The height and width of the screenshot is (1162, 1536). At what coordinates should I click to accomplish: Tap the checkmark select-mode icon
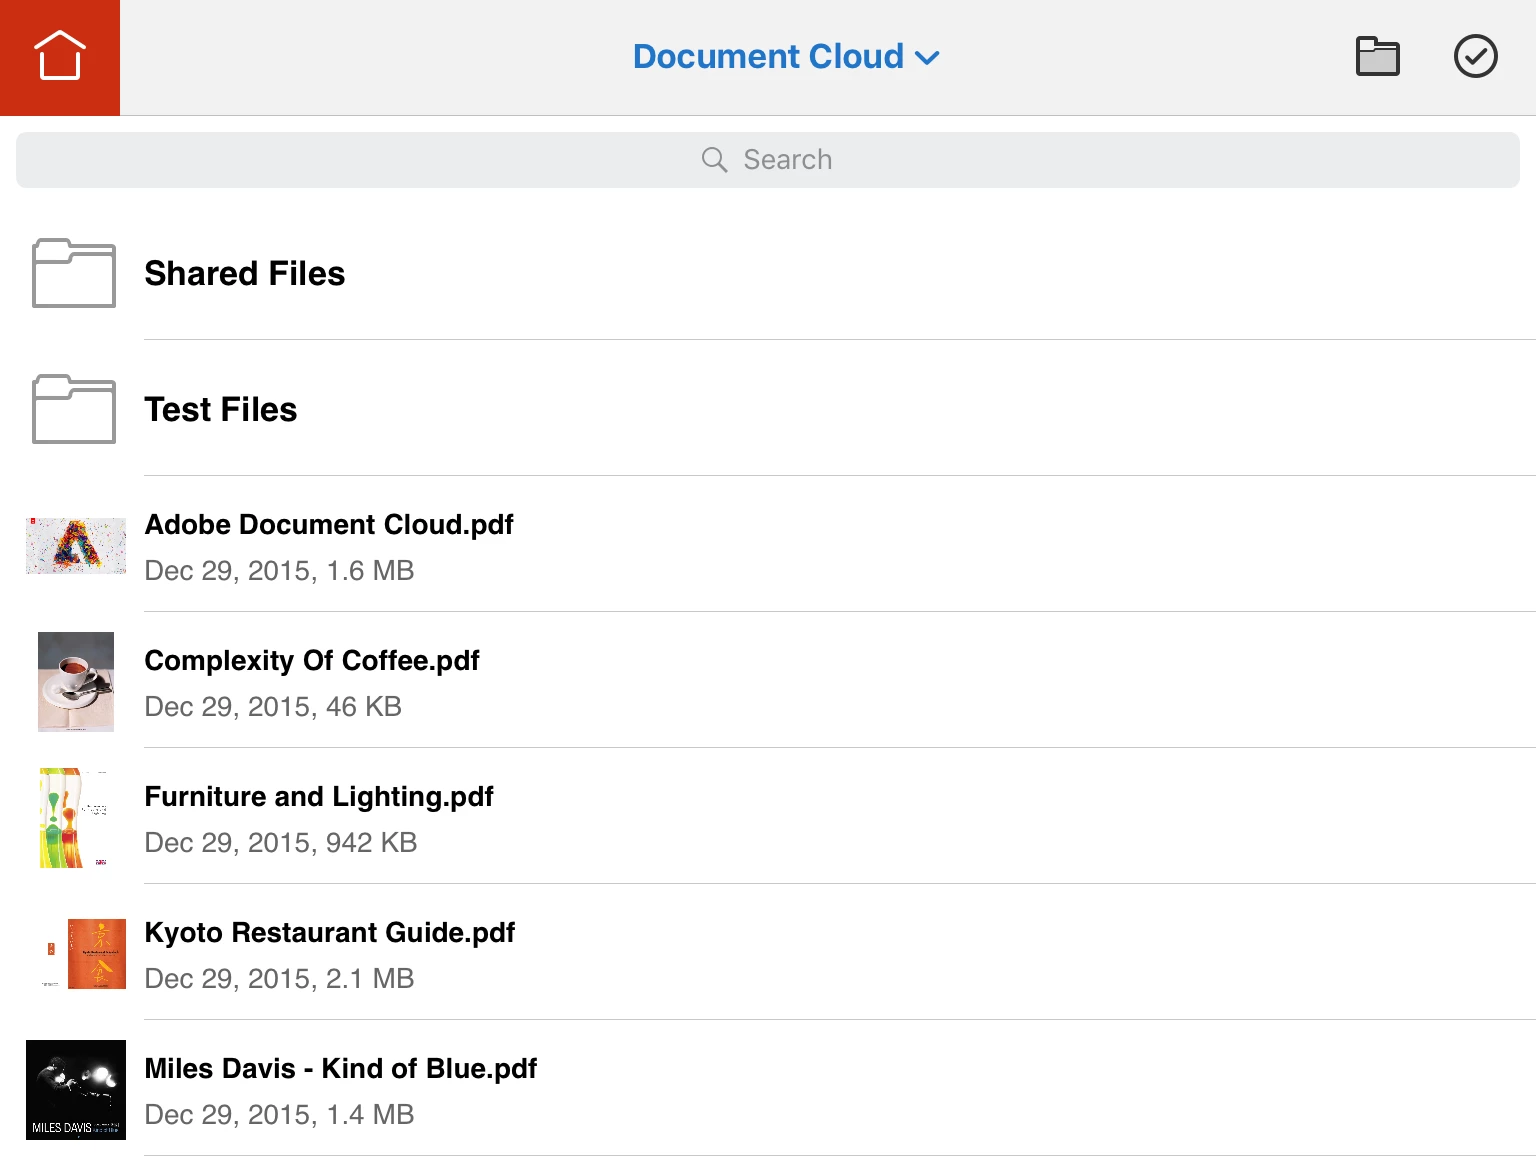click(x=1475, y=56)
